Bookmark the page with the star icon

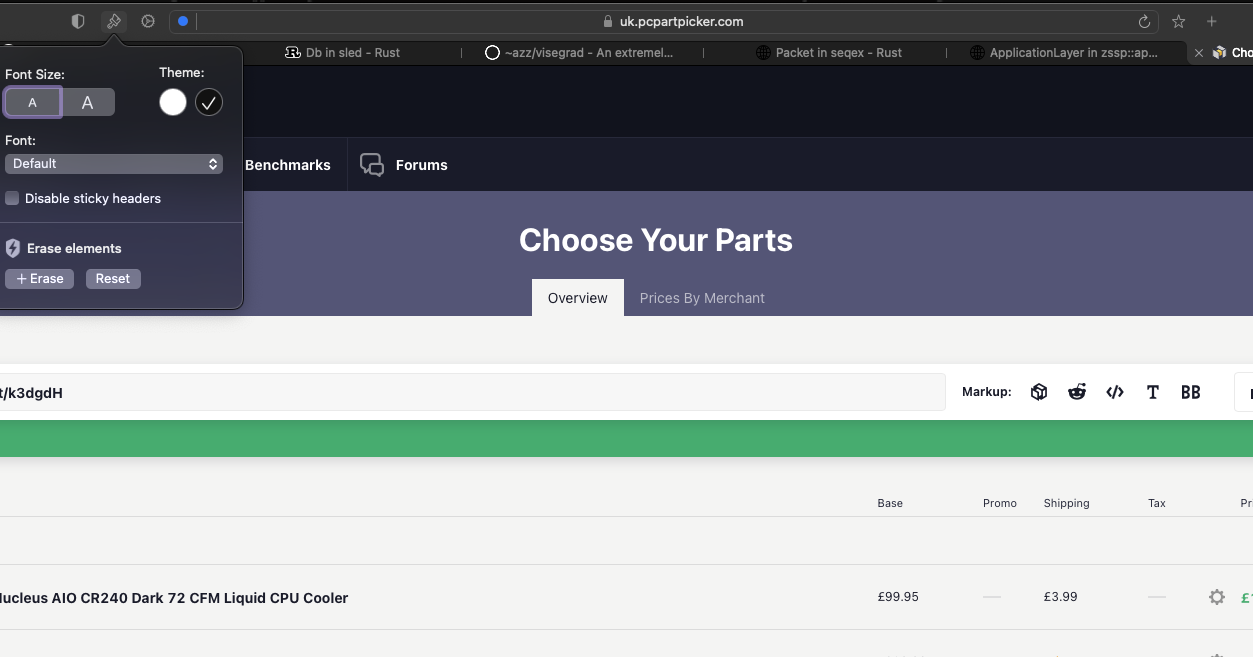click(1179, 22)
